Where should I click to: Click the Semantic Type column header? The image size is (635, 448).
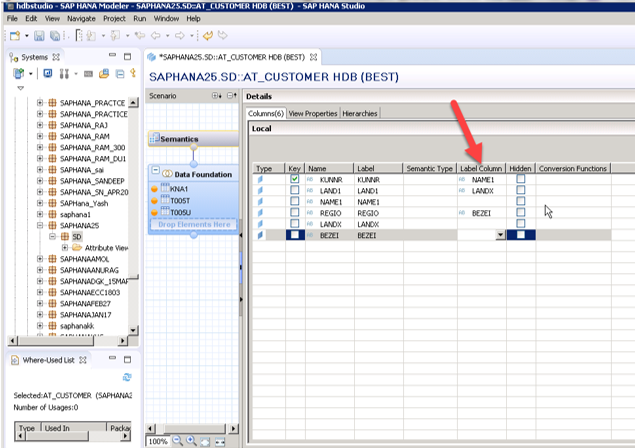coord(430,169)
